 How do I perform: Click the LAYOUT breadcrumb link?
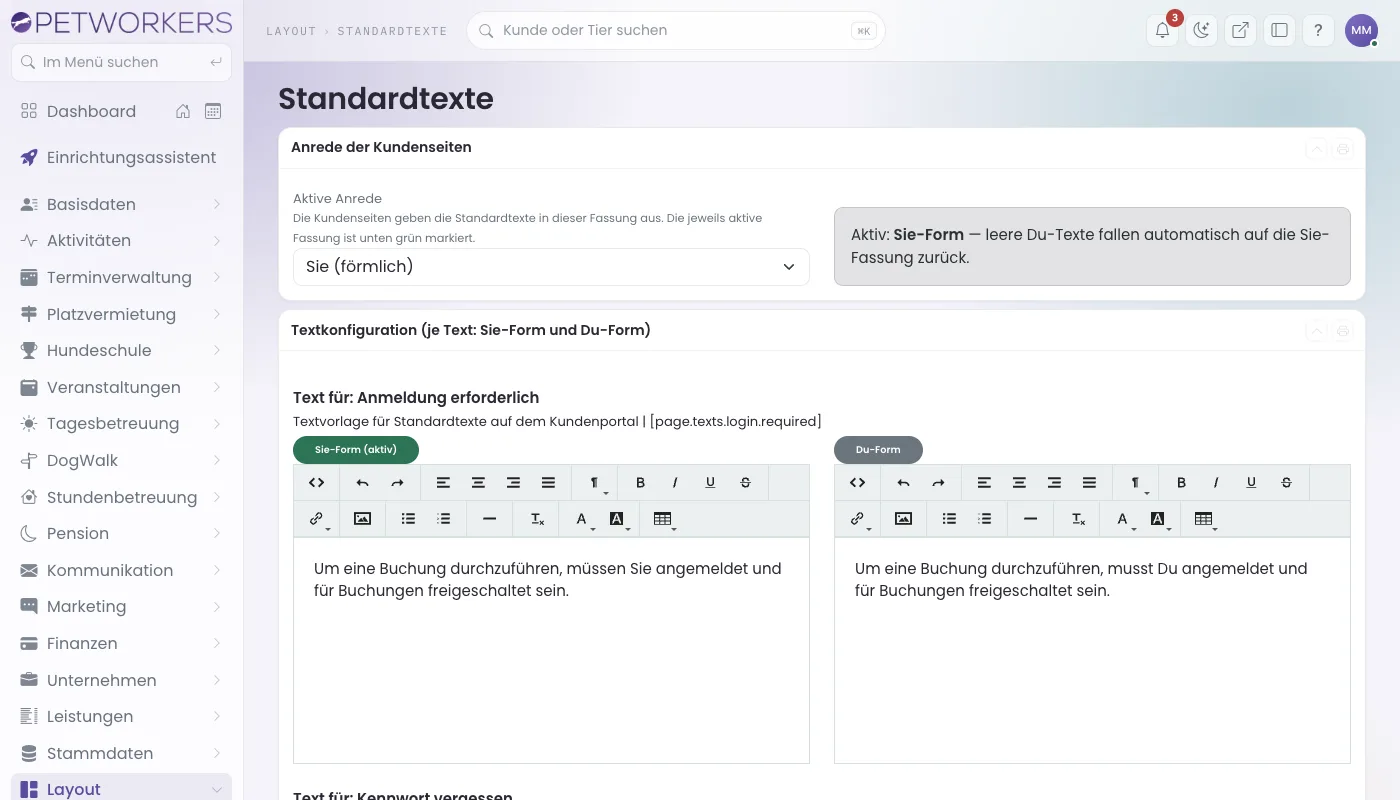pyautogui.click(x=291, y=31)
